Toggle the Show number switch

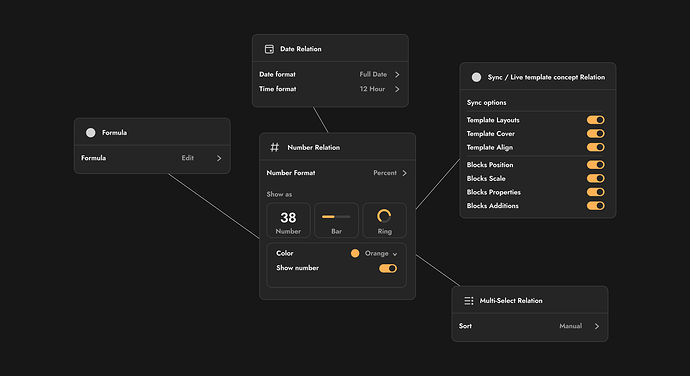pos(388,268)
